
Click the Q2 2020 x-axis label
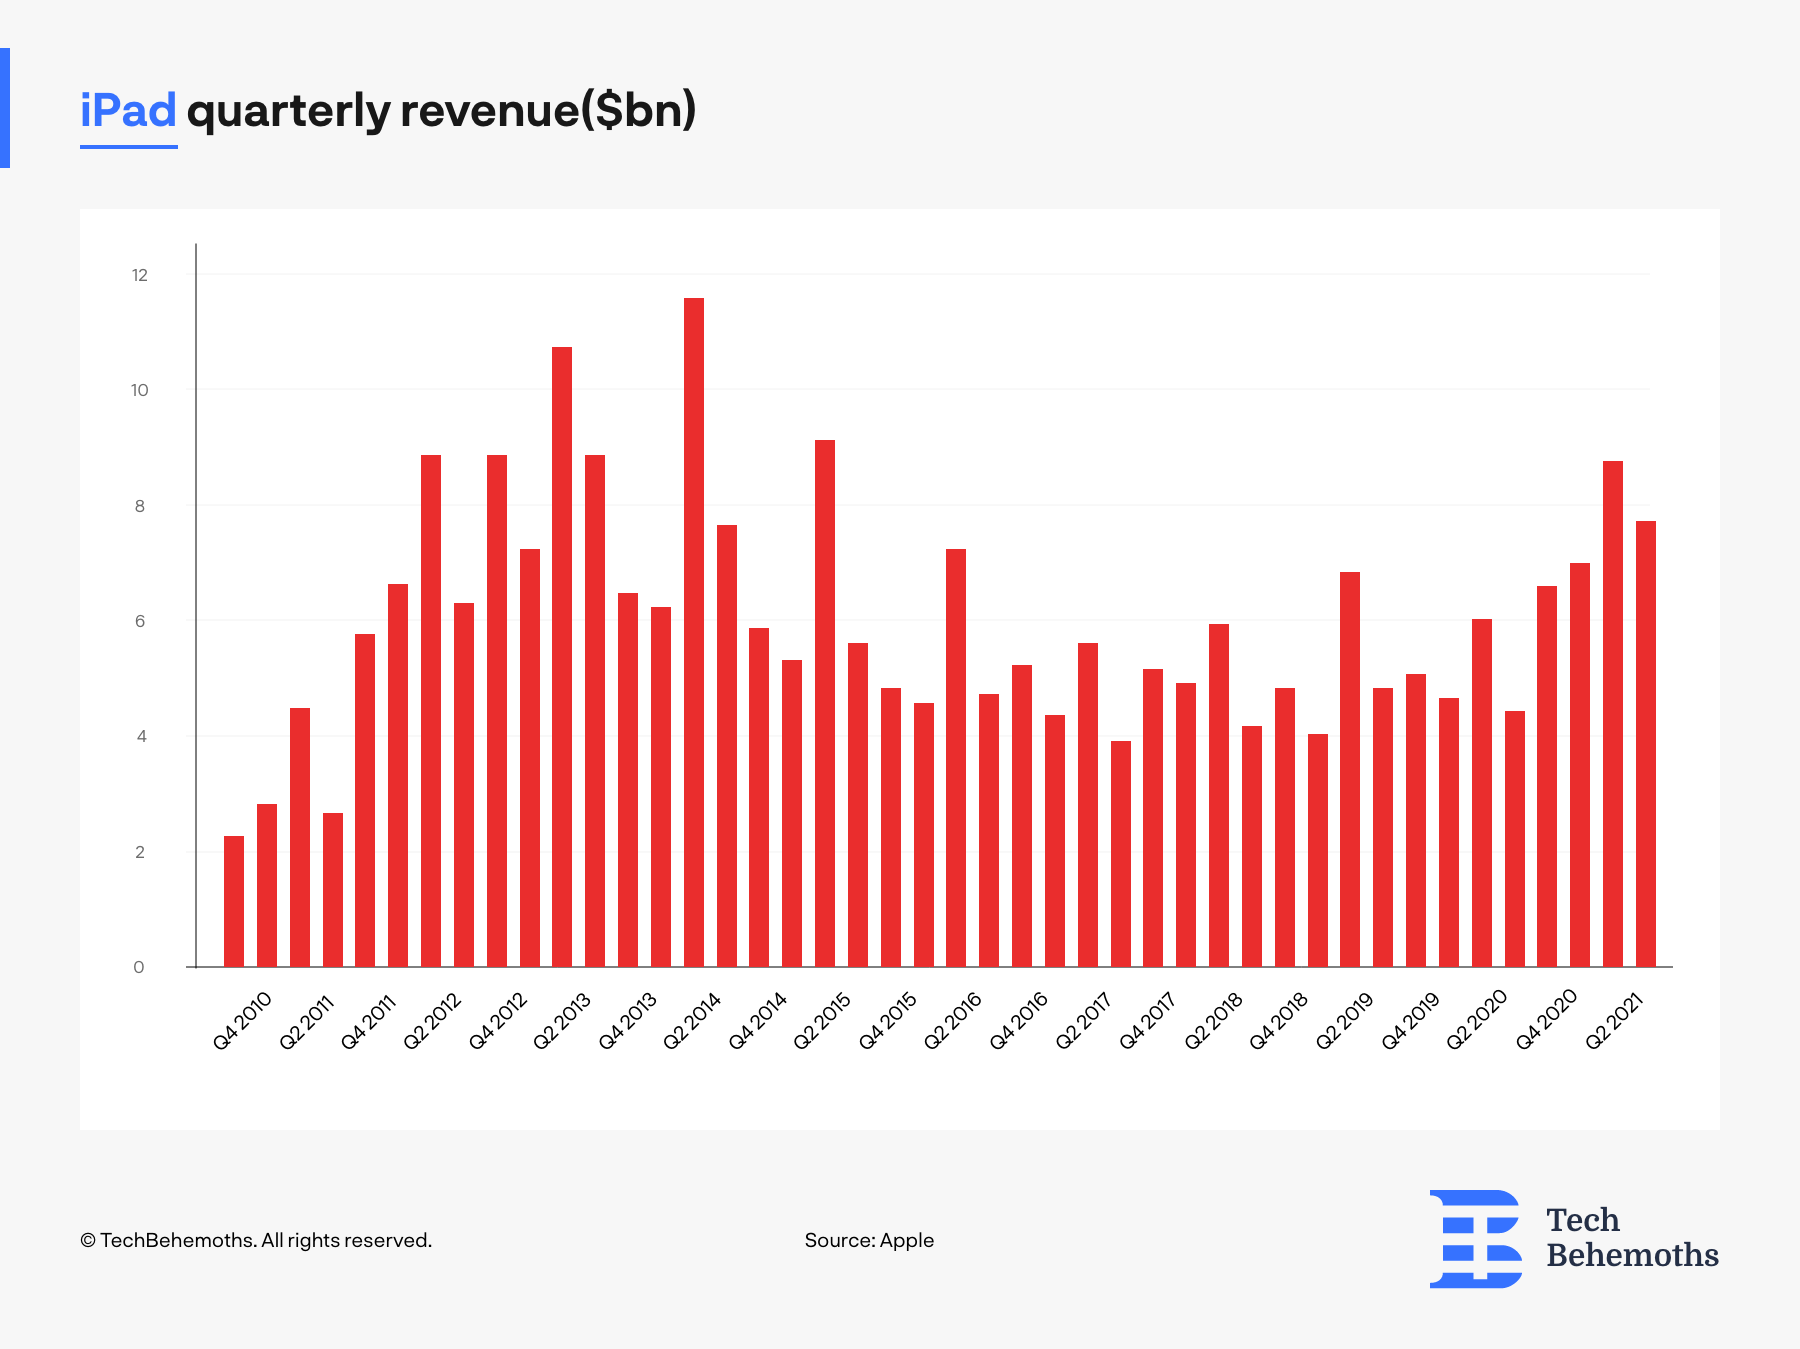1477,1021
